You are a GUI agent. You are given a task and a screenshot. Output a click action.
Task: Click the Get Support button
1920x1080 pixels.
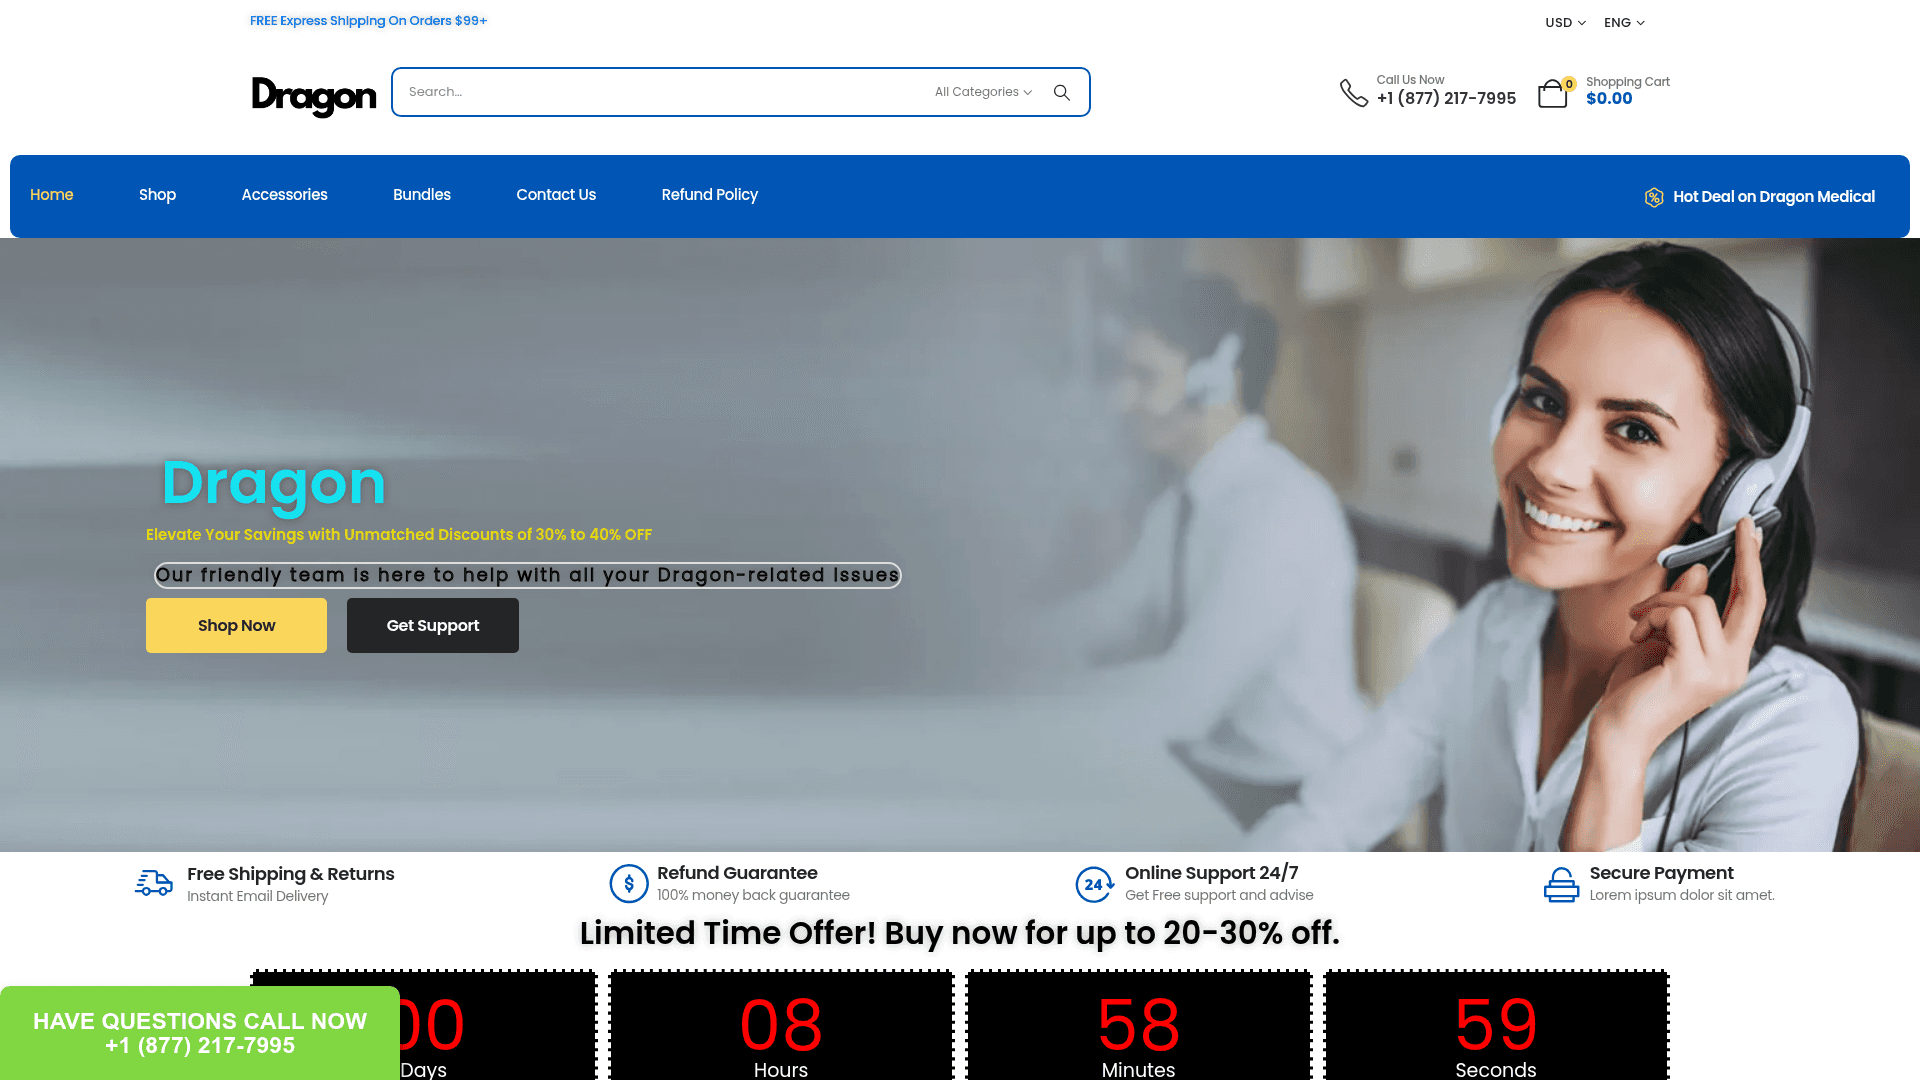point(433,626)
